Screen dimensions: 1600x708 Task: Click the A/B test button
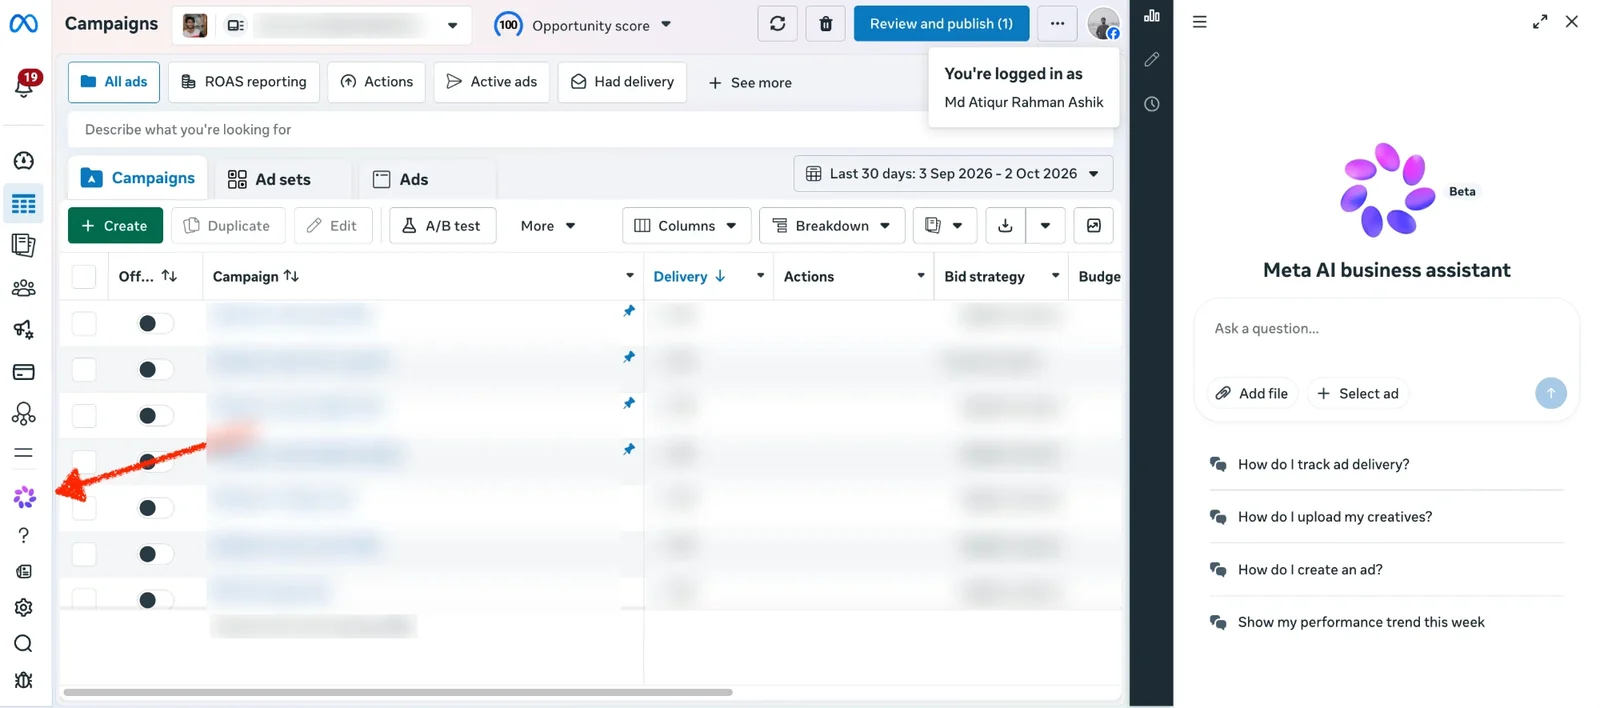[x=441, y=226]
